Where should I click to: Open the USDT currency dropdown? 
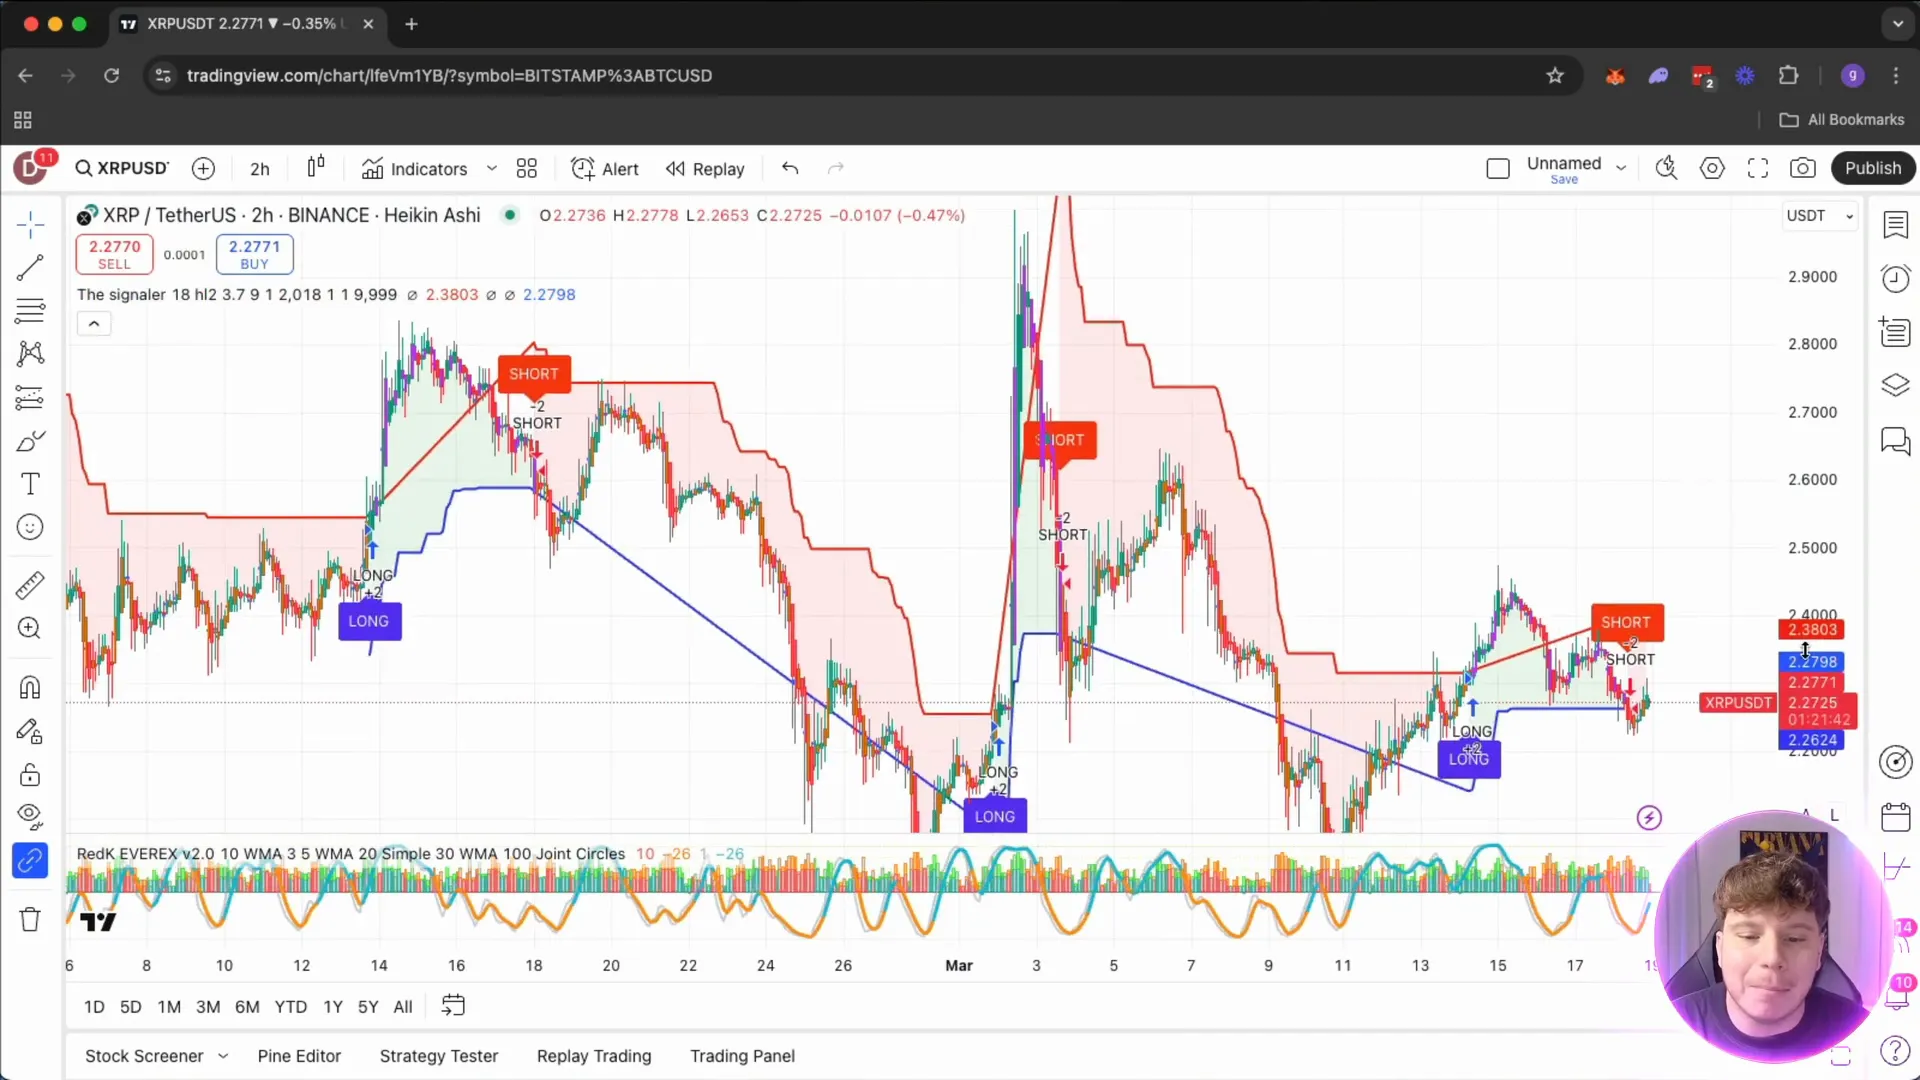click(x=1820, y=215)
